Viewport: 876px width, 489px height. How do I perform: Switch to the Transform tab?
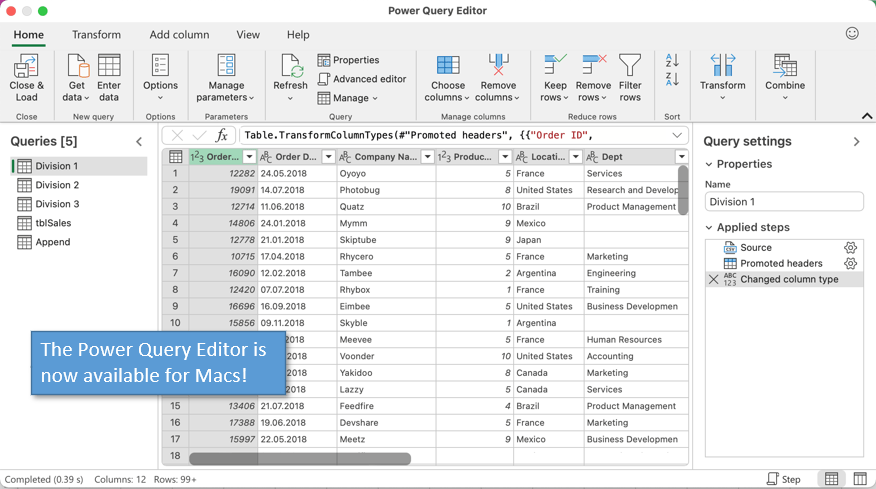point(96,35)
